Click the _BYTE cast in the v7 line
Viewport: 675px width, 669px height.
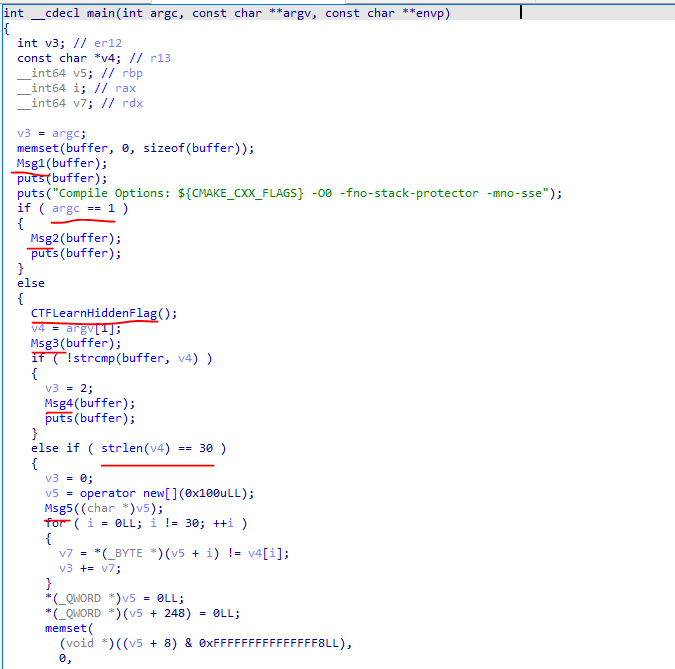[125, 553]
